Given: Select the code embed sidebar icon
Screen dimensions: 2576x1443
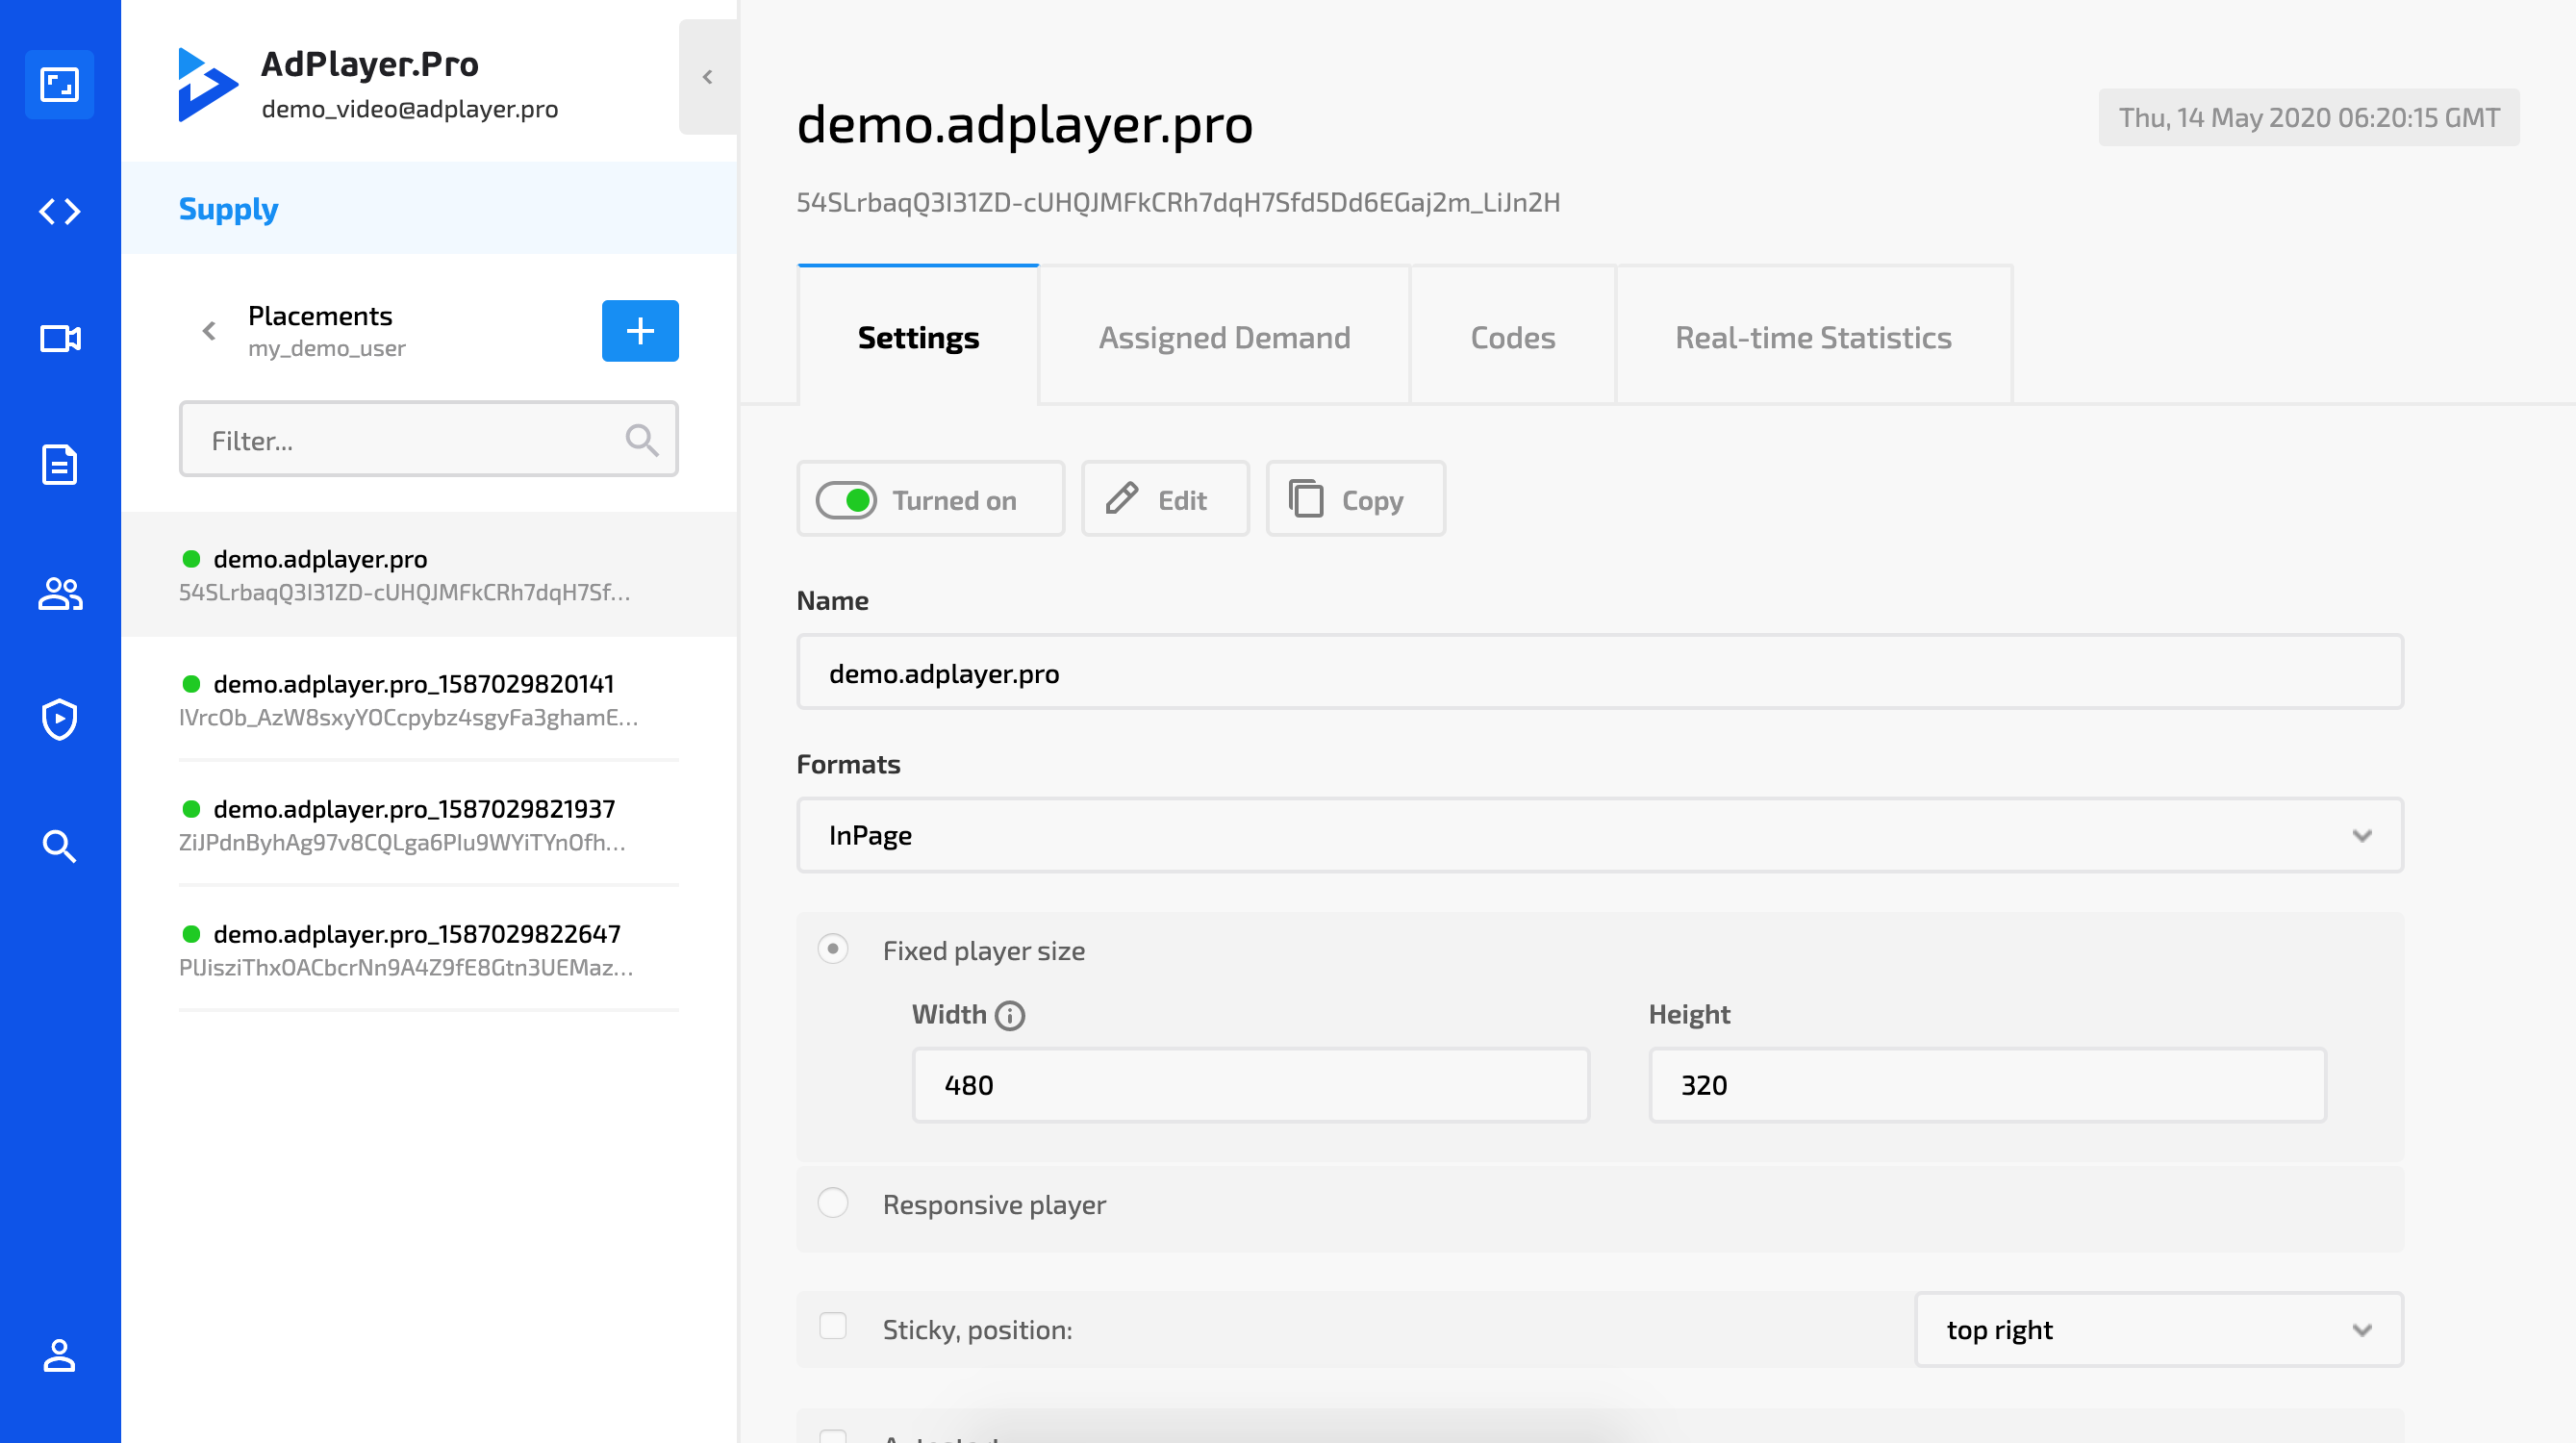Looking at the screenshot, I should 59,211.
